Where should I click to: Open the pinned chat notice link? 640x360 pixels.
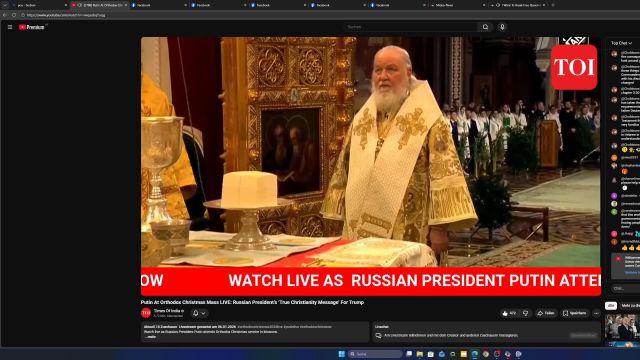[x=631, y=273]
